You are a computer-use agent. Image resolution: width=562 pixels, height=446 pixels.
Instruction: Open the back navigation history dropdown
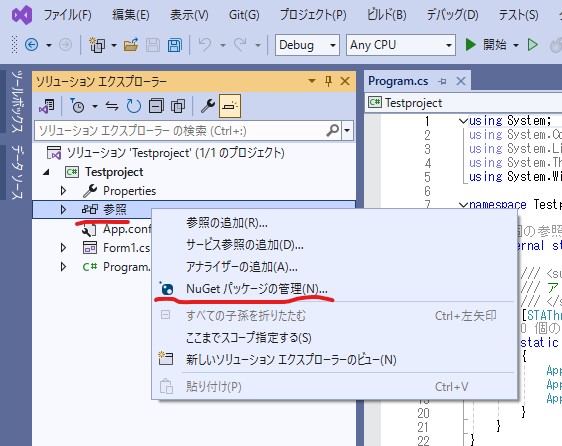[49, 46]
